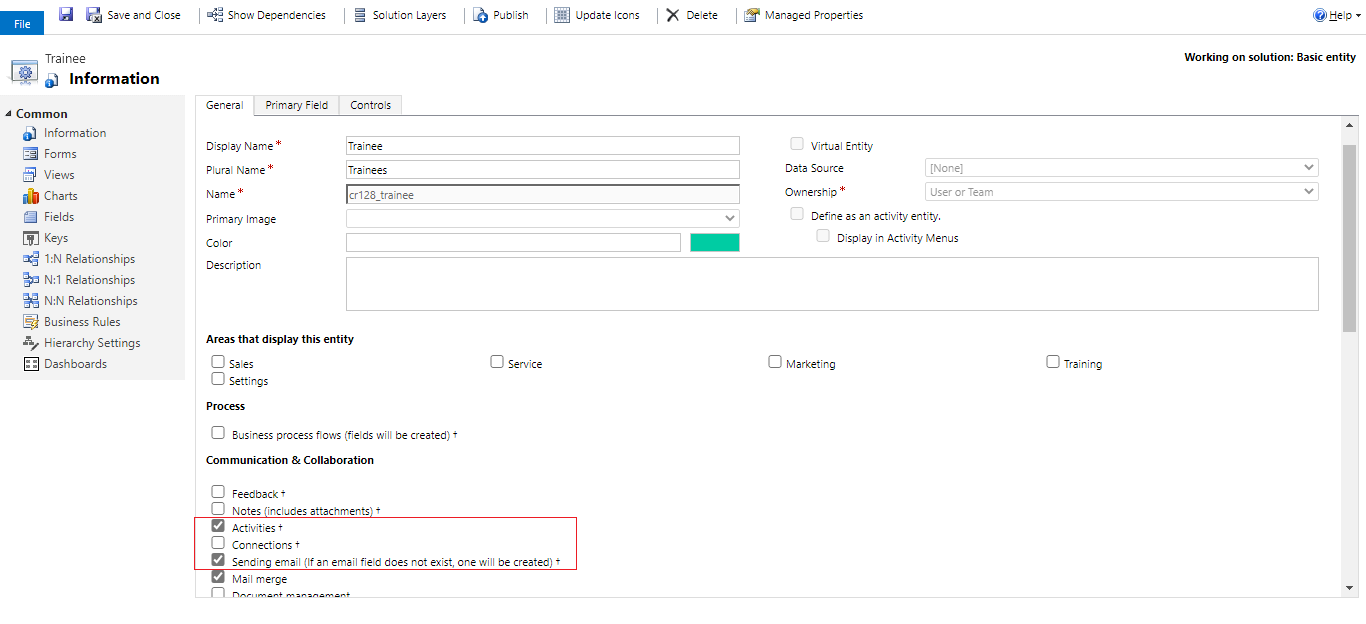This screenshot has height=624, width=1366.
Task: Open Solution Layers from toolbar
Action: tap(401, 14)
